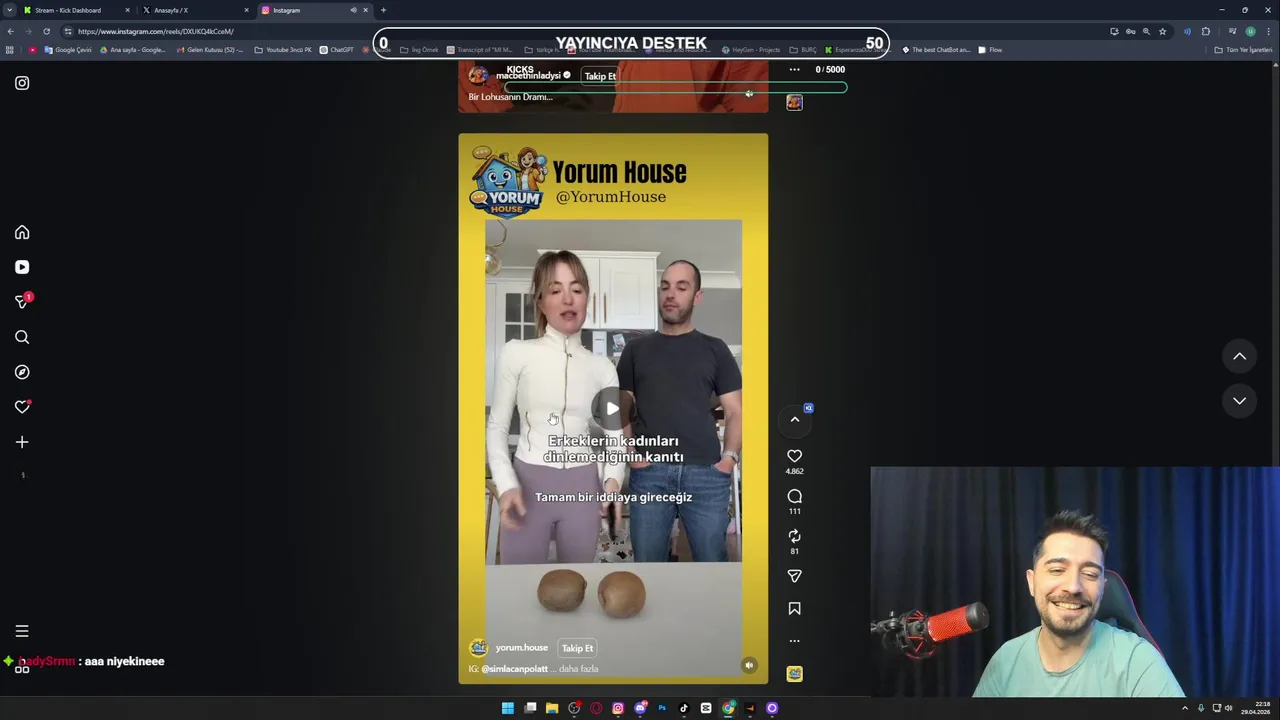The width and height of the screenshot is (1280, 720).
Task: Expand caption with daha fazla
Action: pyautogui.click(x=578, y=669)
